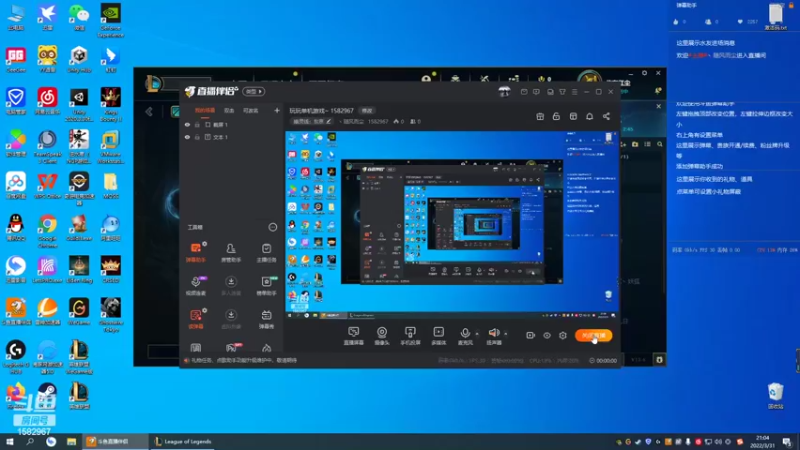Select the txt file icon on desktop
800x450 pixels.
776,16
